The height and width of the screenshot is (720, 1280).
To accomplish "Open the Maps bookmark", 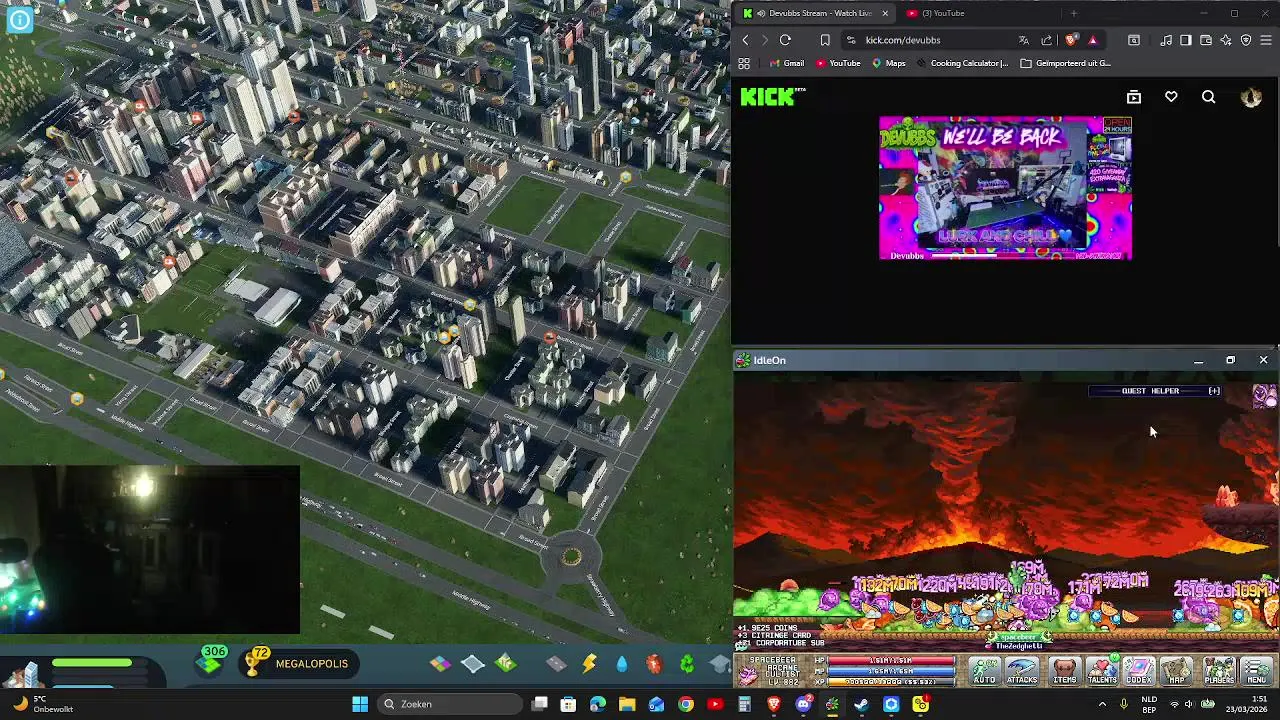I will click(x=888, y=63).
